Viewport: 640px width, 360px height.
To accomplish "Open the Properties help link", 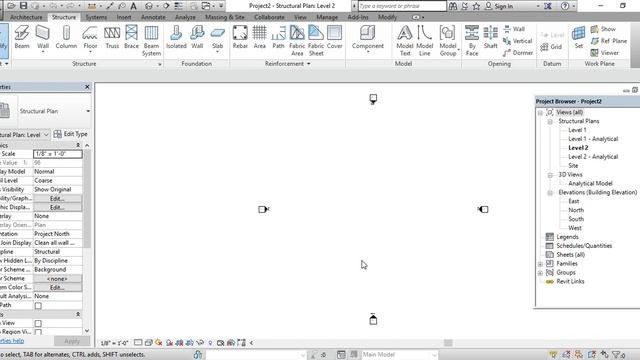I will (x=12, y=341).
